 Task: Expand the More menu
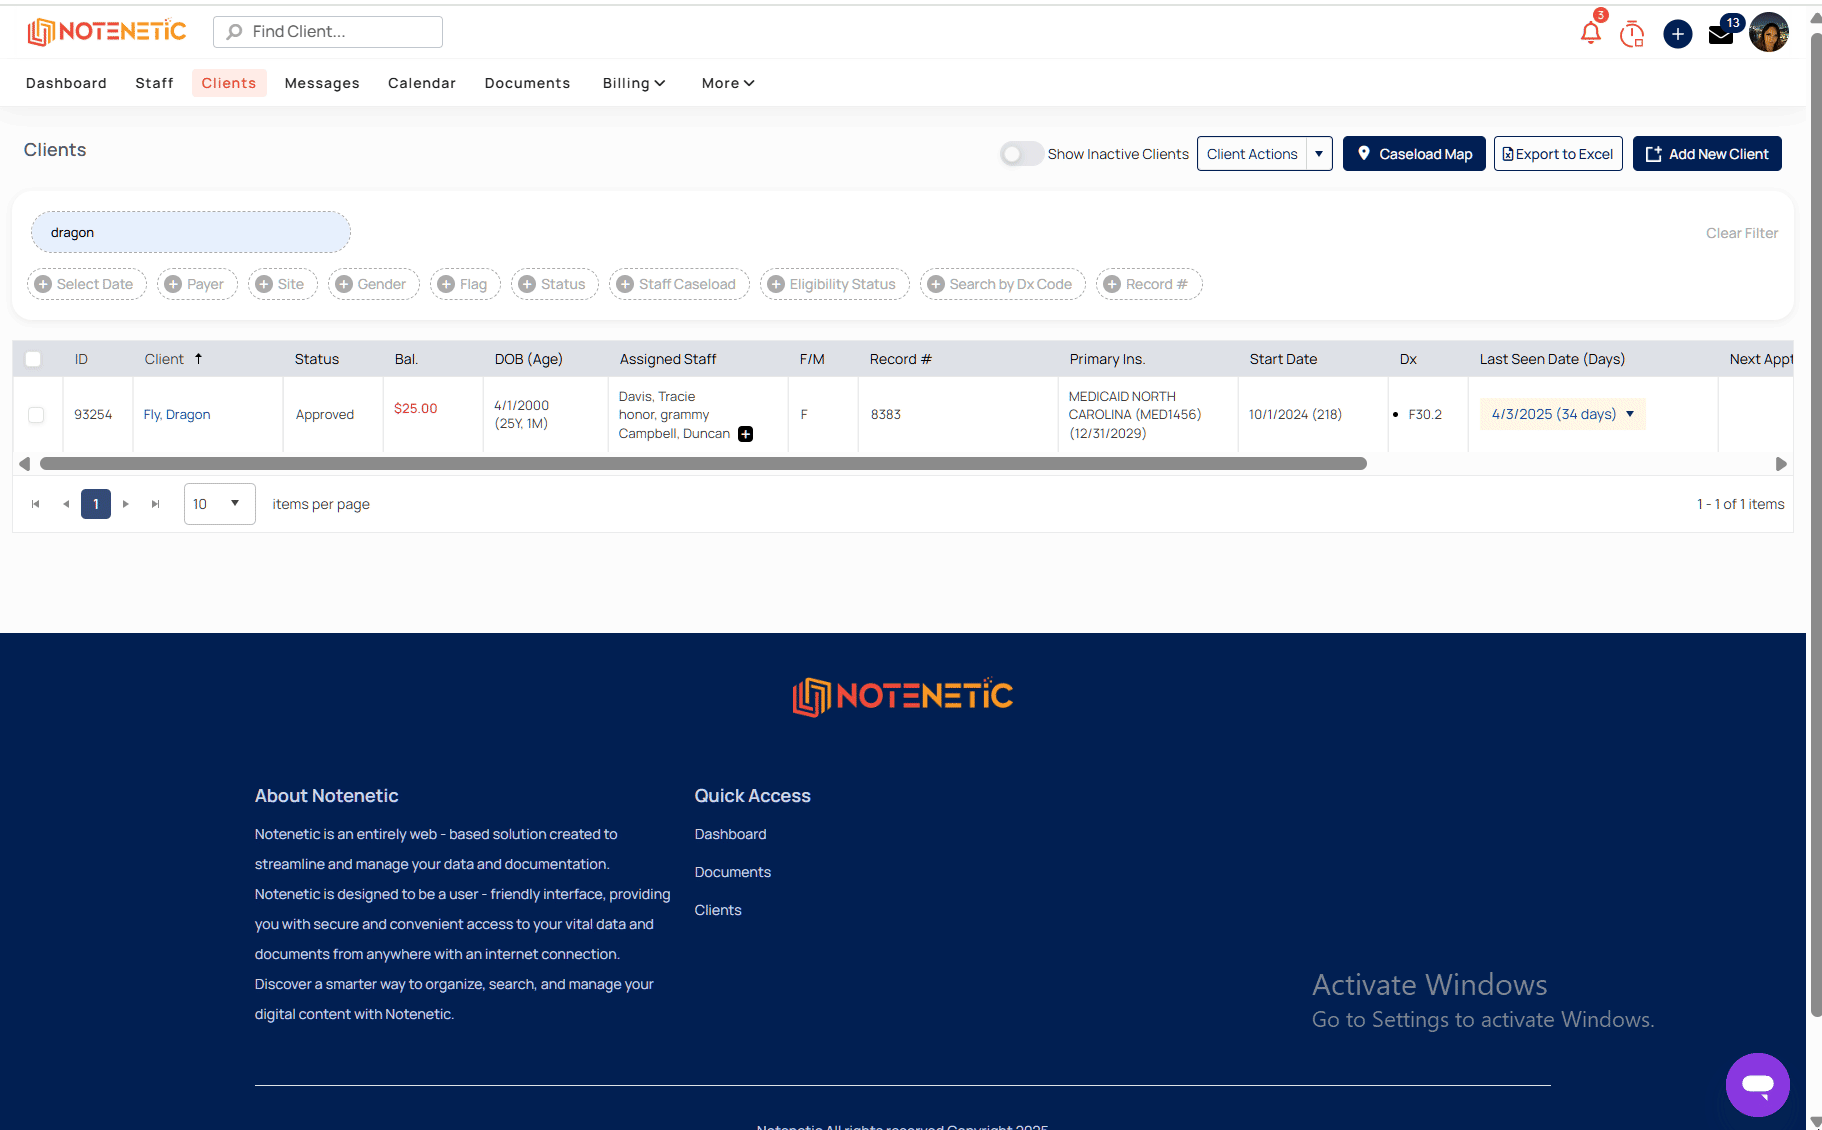tap(728, 83)
